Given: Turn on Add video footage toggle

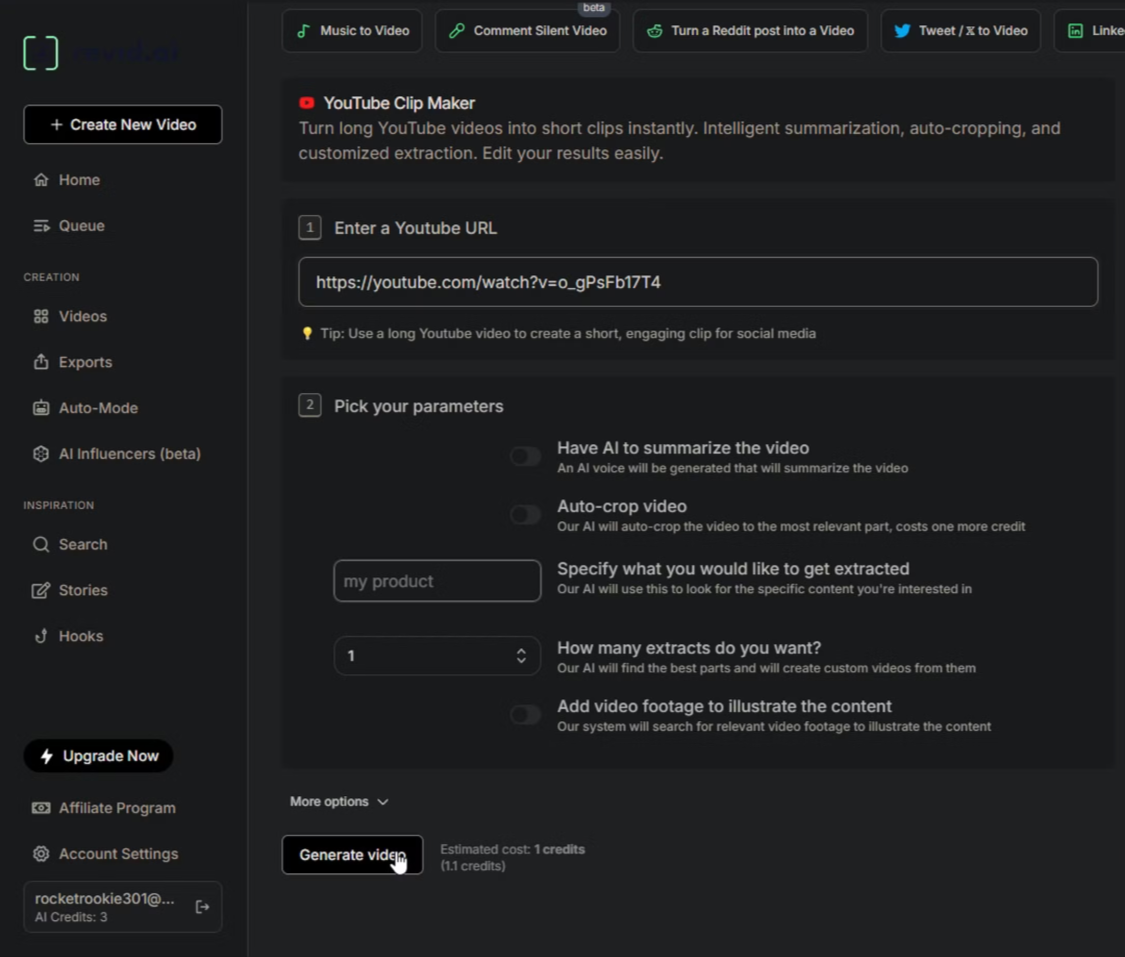Looking at the screenshot, I should 525,715.
